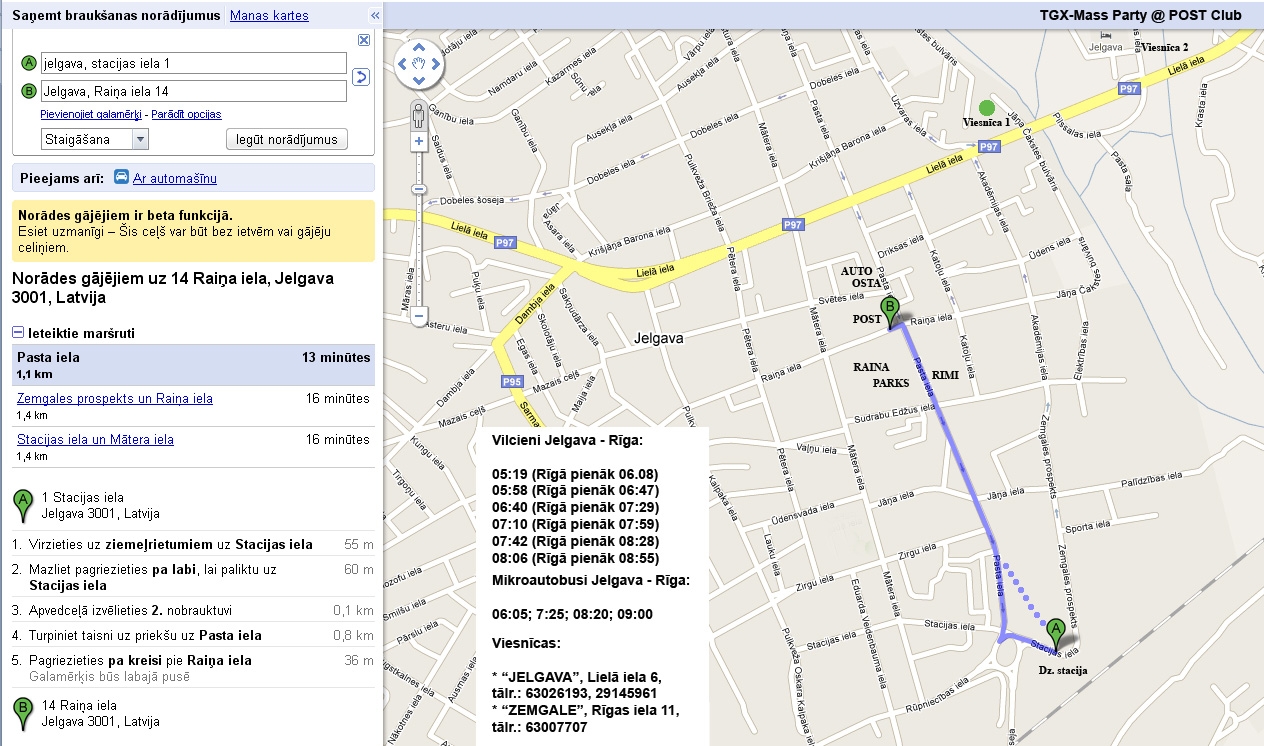1264x746 pixels.
Task: Click the large A marker at '1 Stacijas iela'
Action: 22,506
